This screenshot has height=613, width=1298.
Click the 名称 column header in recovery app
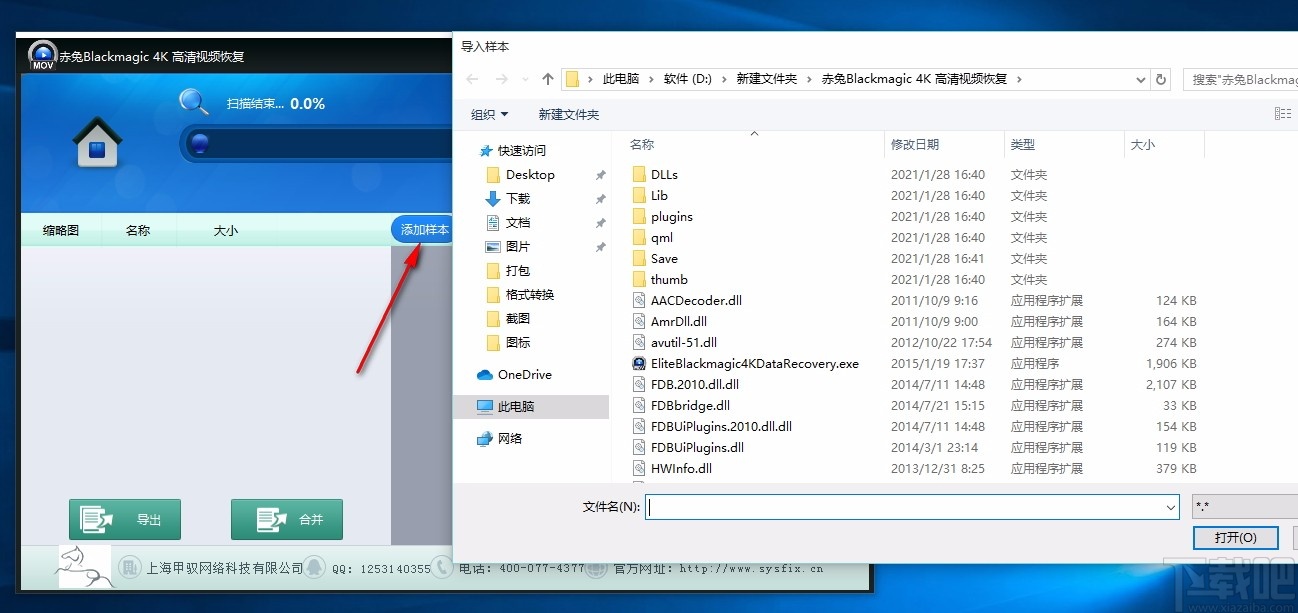[138, 230]
